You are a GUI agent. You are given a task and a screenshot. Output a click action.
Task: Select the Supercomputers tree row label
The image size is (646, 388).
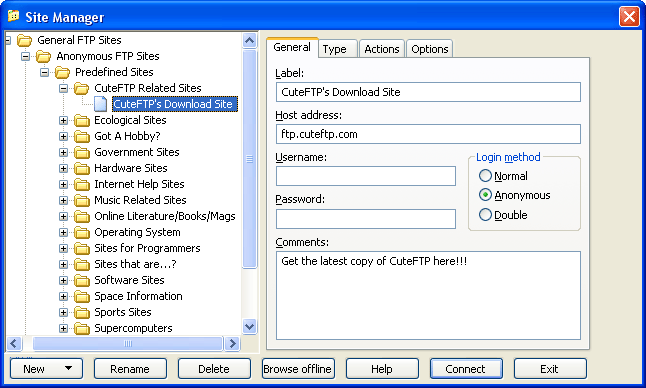click(133, 328)
